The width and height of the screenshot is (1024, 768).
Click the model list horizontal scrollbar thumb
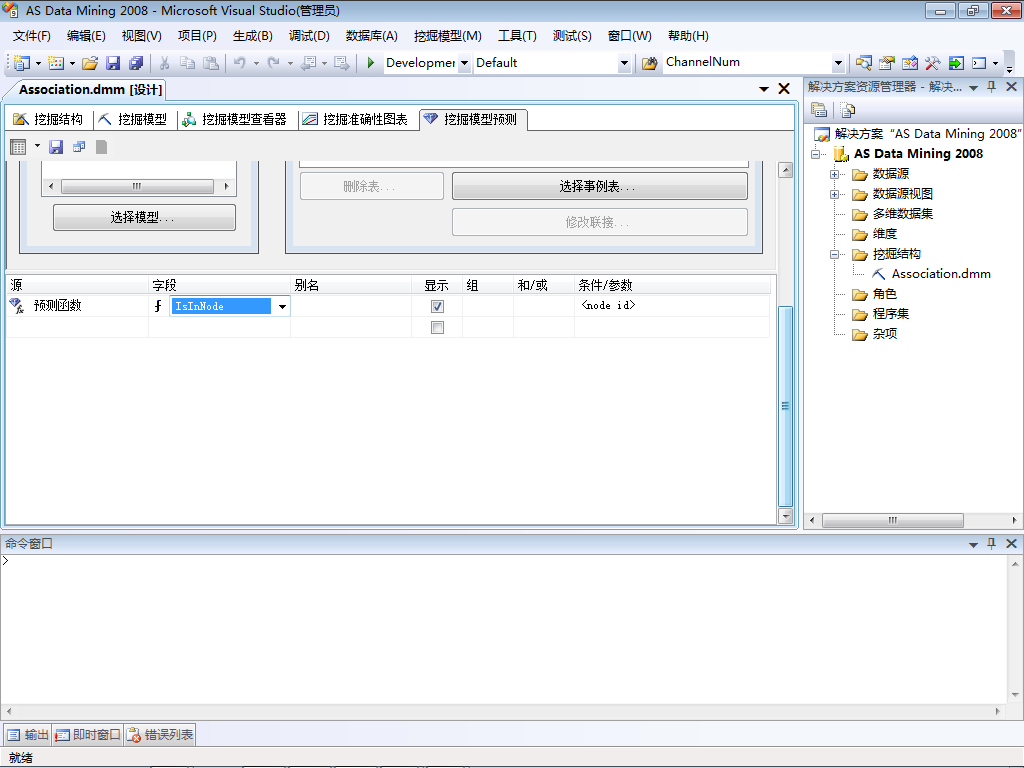coord(137,186)
